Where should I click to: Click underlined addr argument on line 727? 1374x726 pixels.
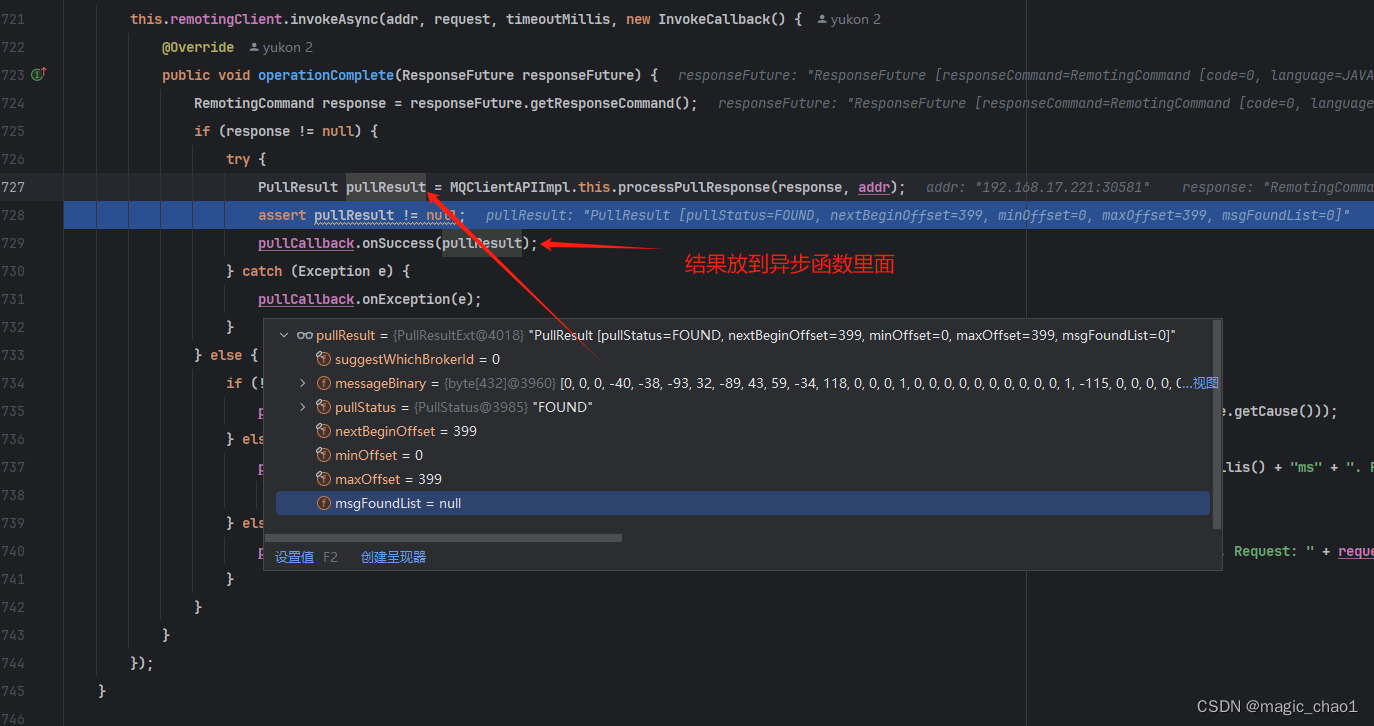[875, 187]
